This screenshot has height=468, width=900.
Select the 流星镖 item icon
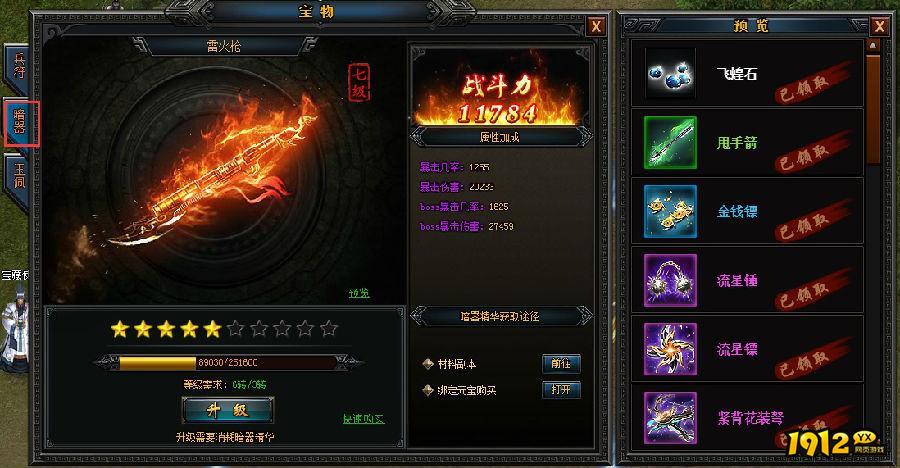click(x=670, y=349)
